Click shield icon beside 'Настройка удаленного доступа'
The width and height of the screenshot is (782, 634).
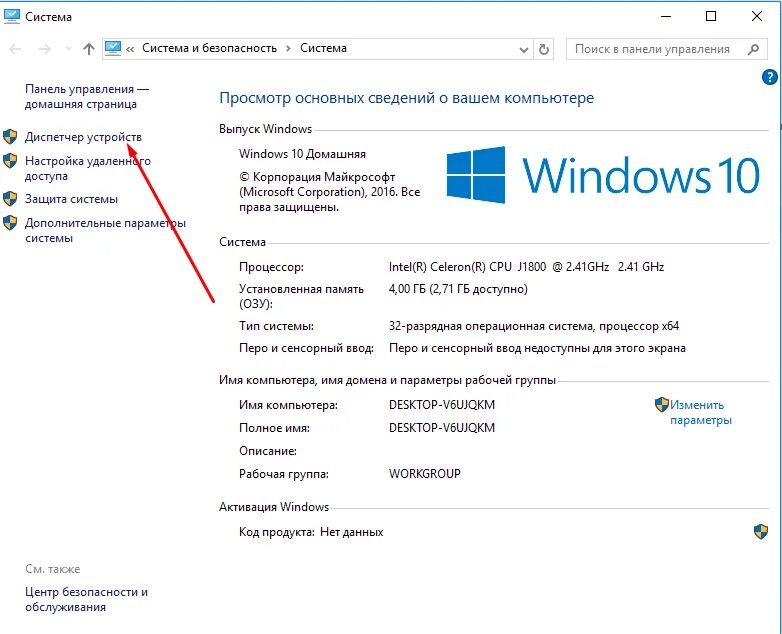pyautogui.click(x=10, y=161)
